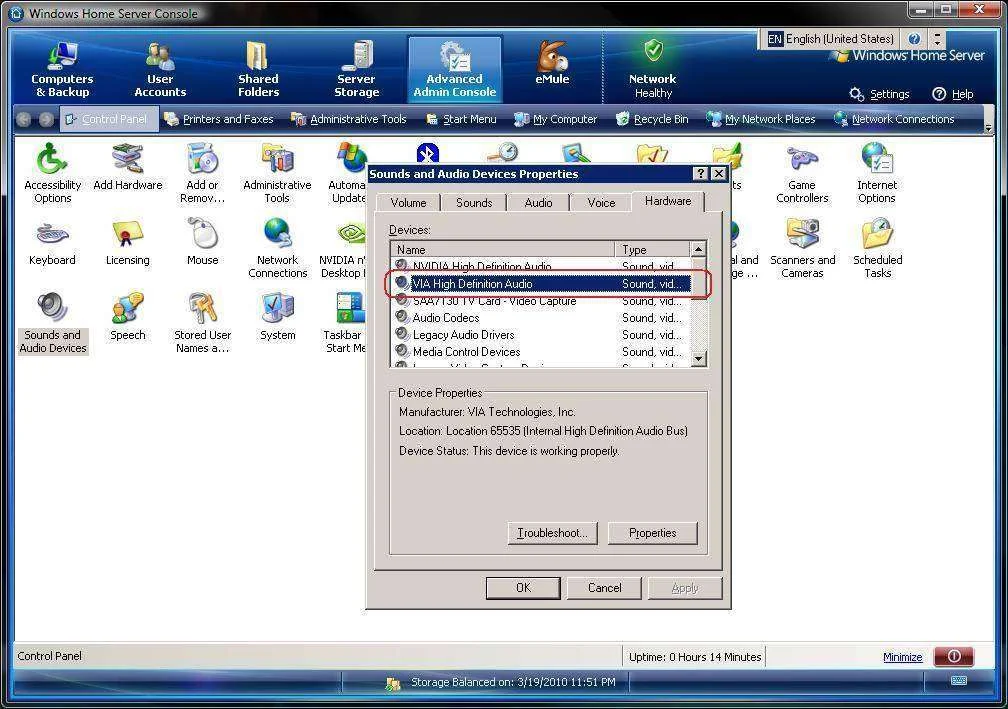This screenshot has width=1008, height=709.
Task: Expand toolbar overflow arrow at right
Action: (x=988, y=127)
